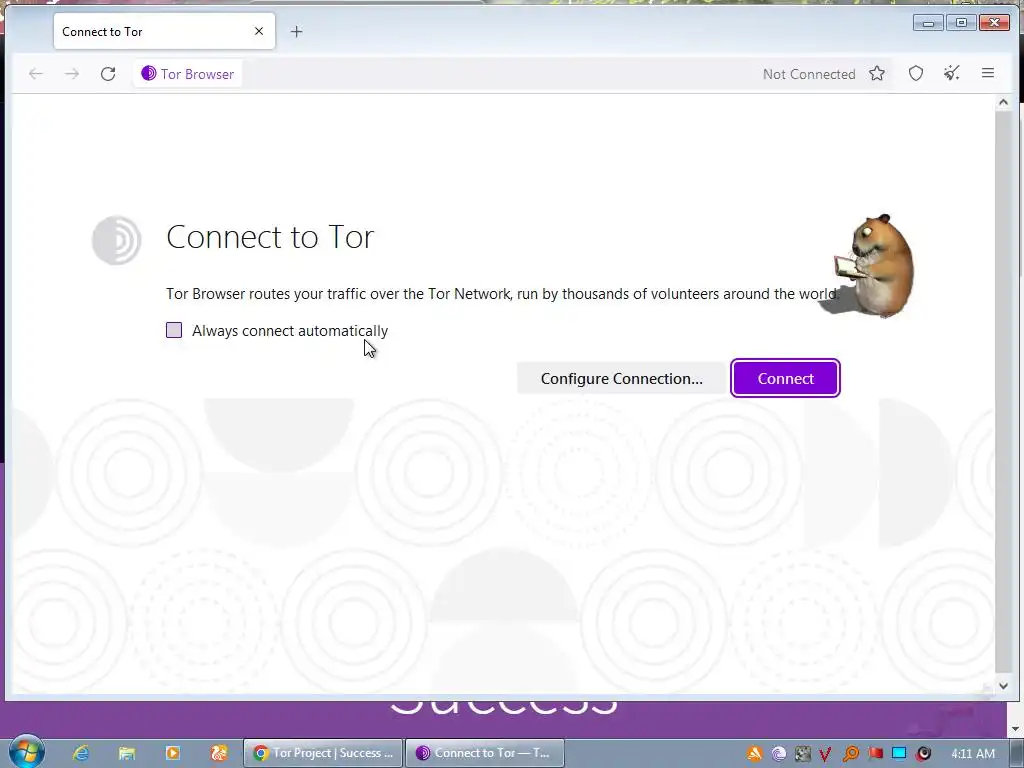
Task: Close the Connect to Tor tab
Action: (259, 31)
